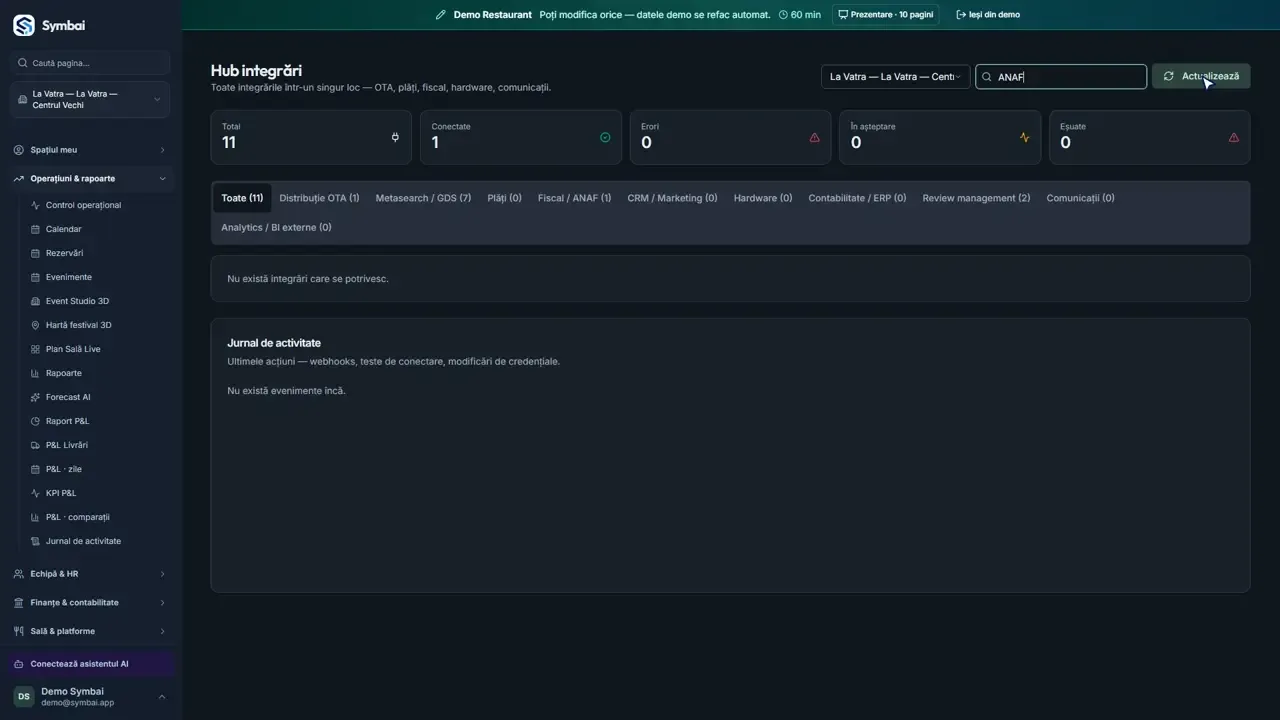Click the plug icon in Total card
Viewport: 1280px width, 720px height.
click(395, 137)
